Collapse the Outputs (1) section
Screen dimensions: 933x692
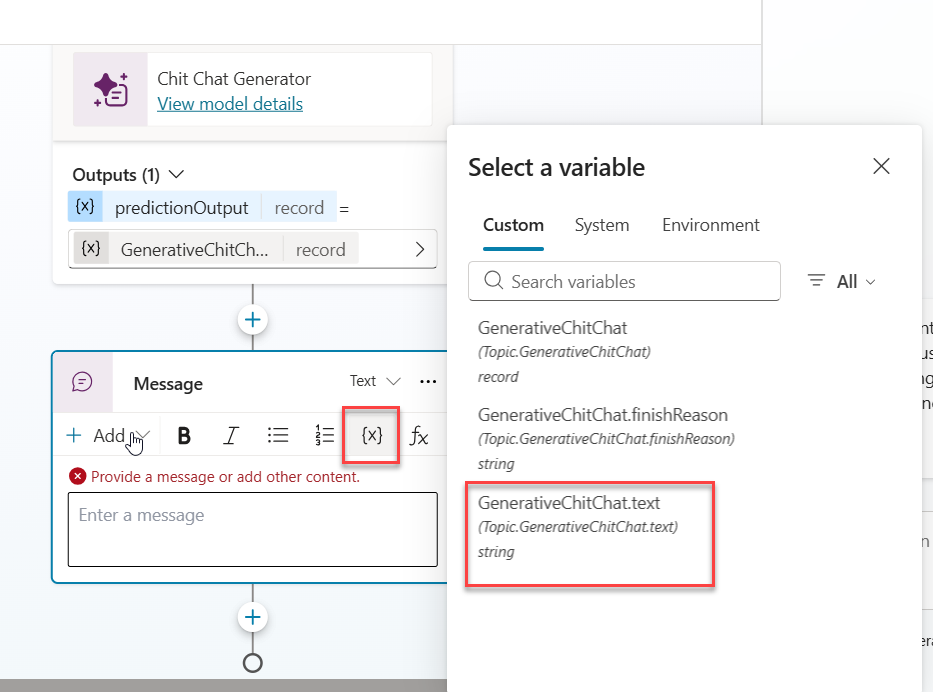(177, 174)
